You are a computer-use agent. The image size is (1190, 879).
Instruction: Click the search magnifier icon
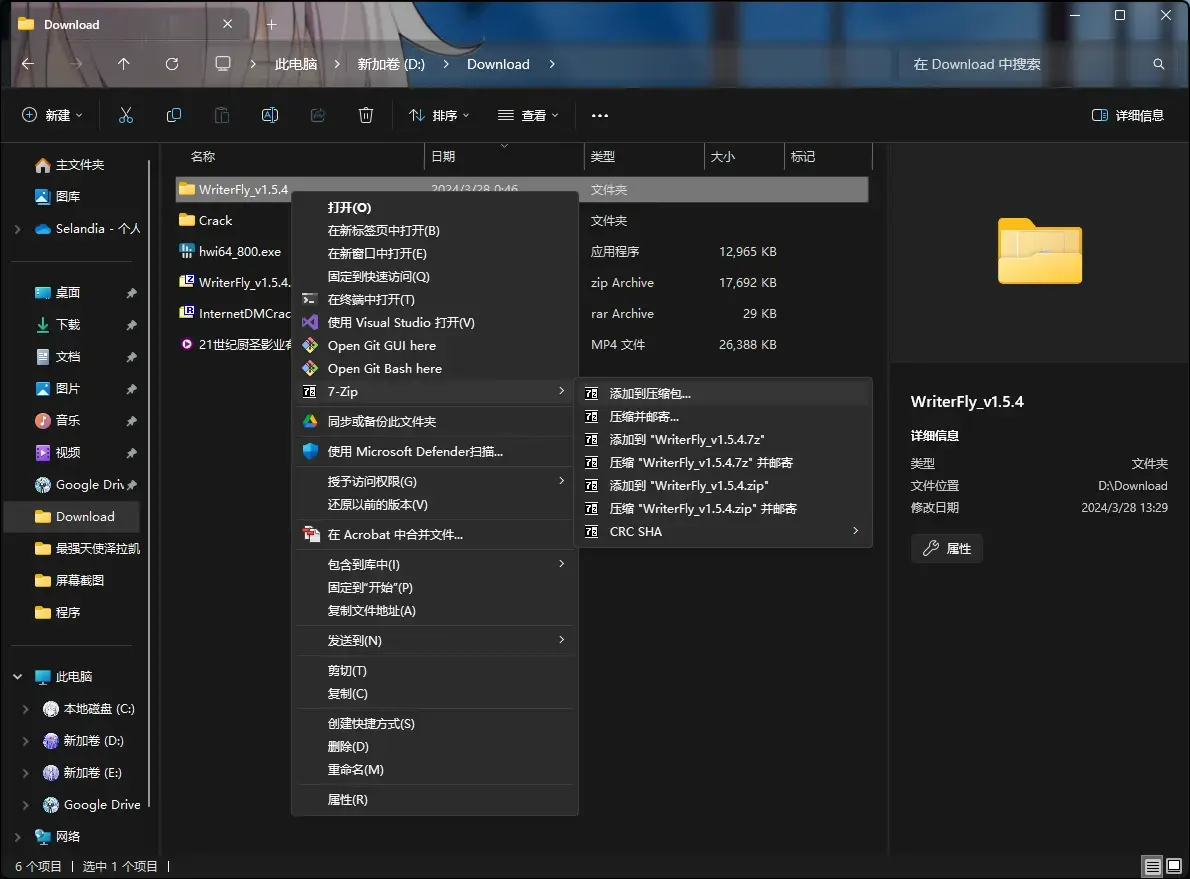click(1158, 64)
